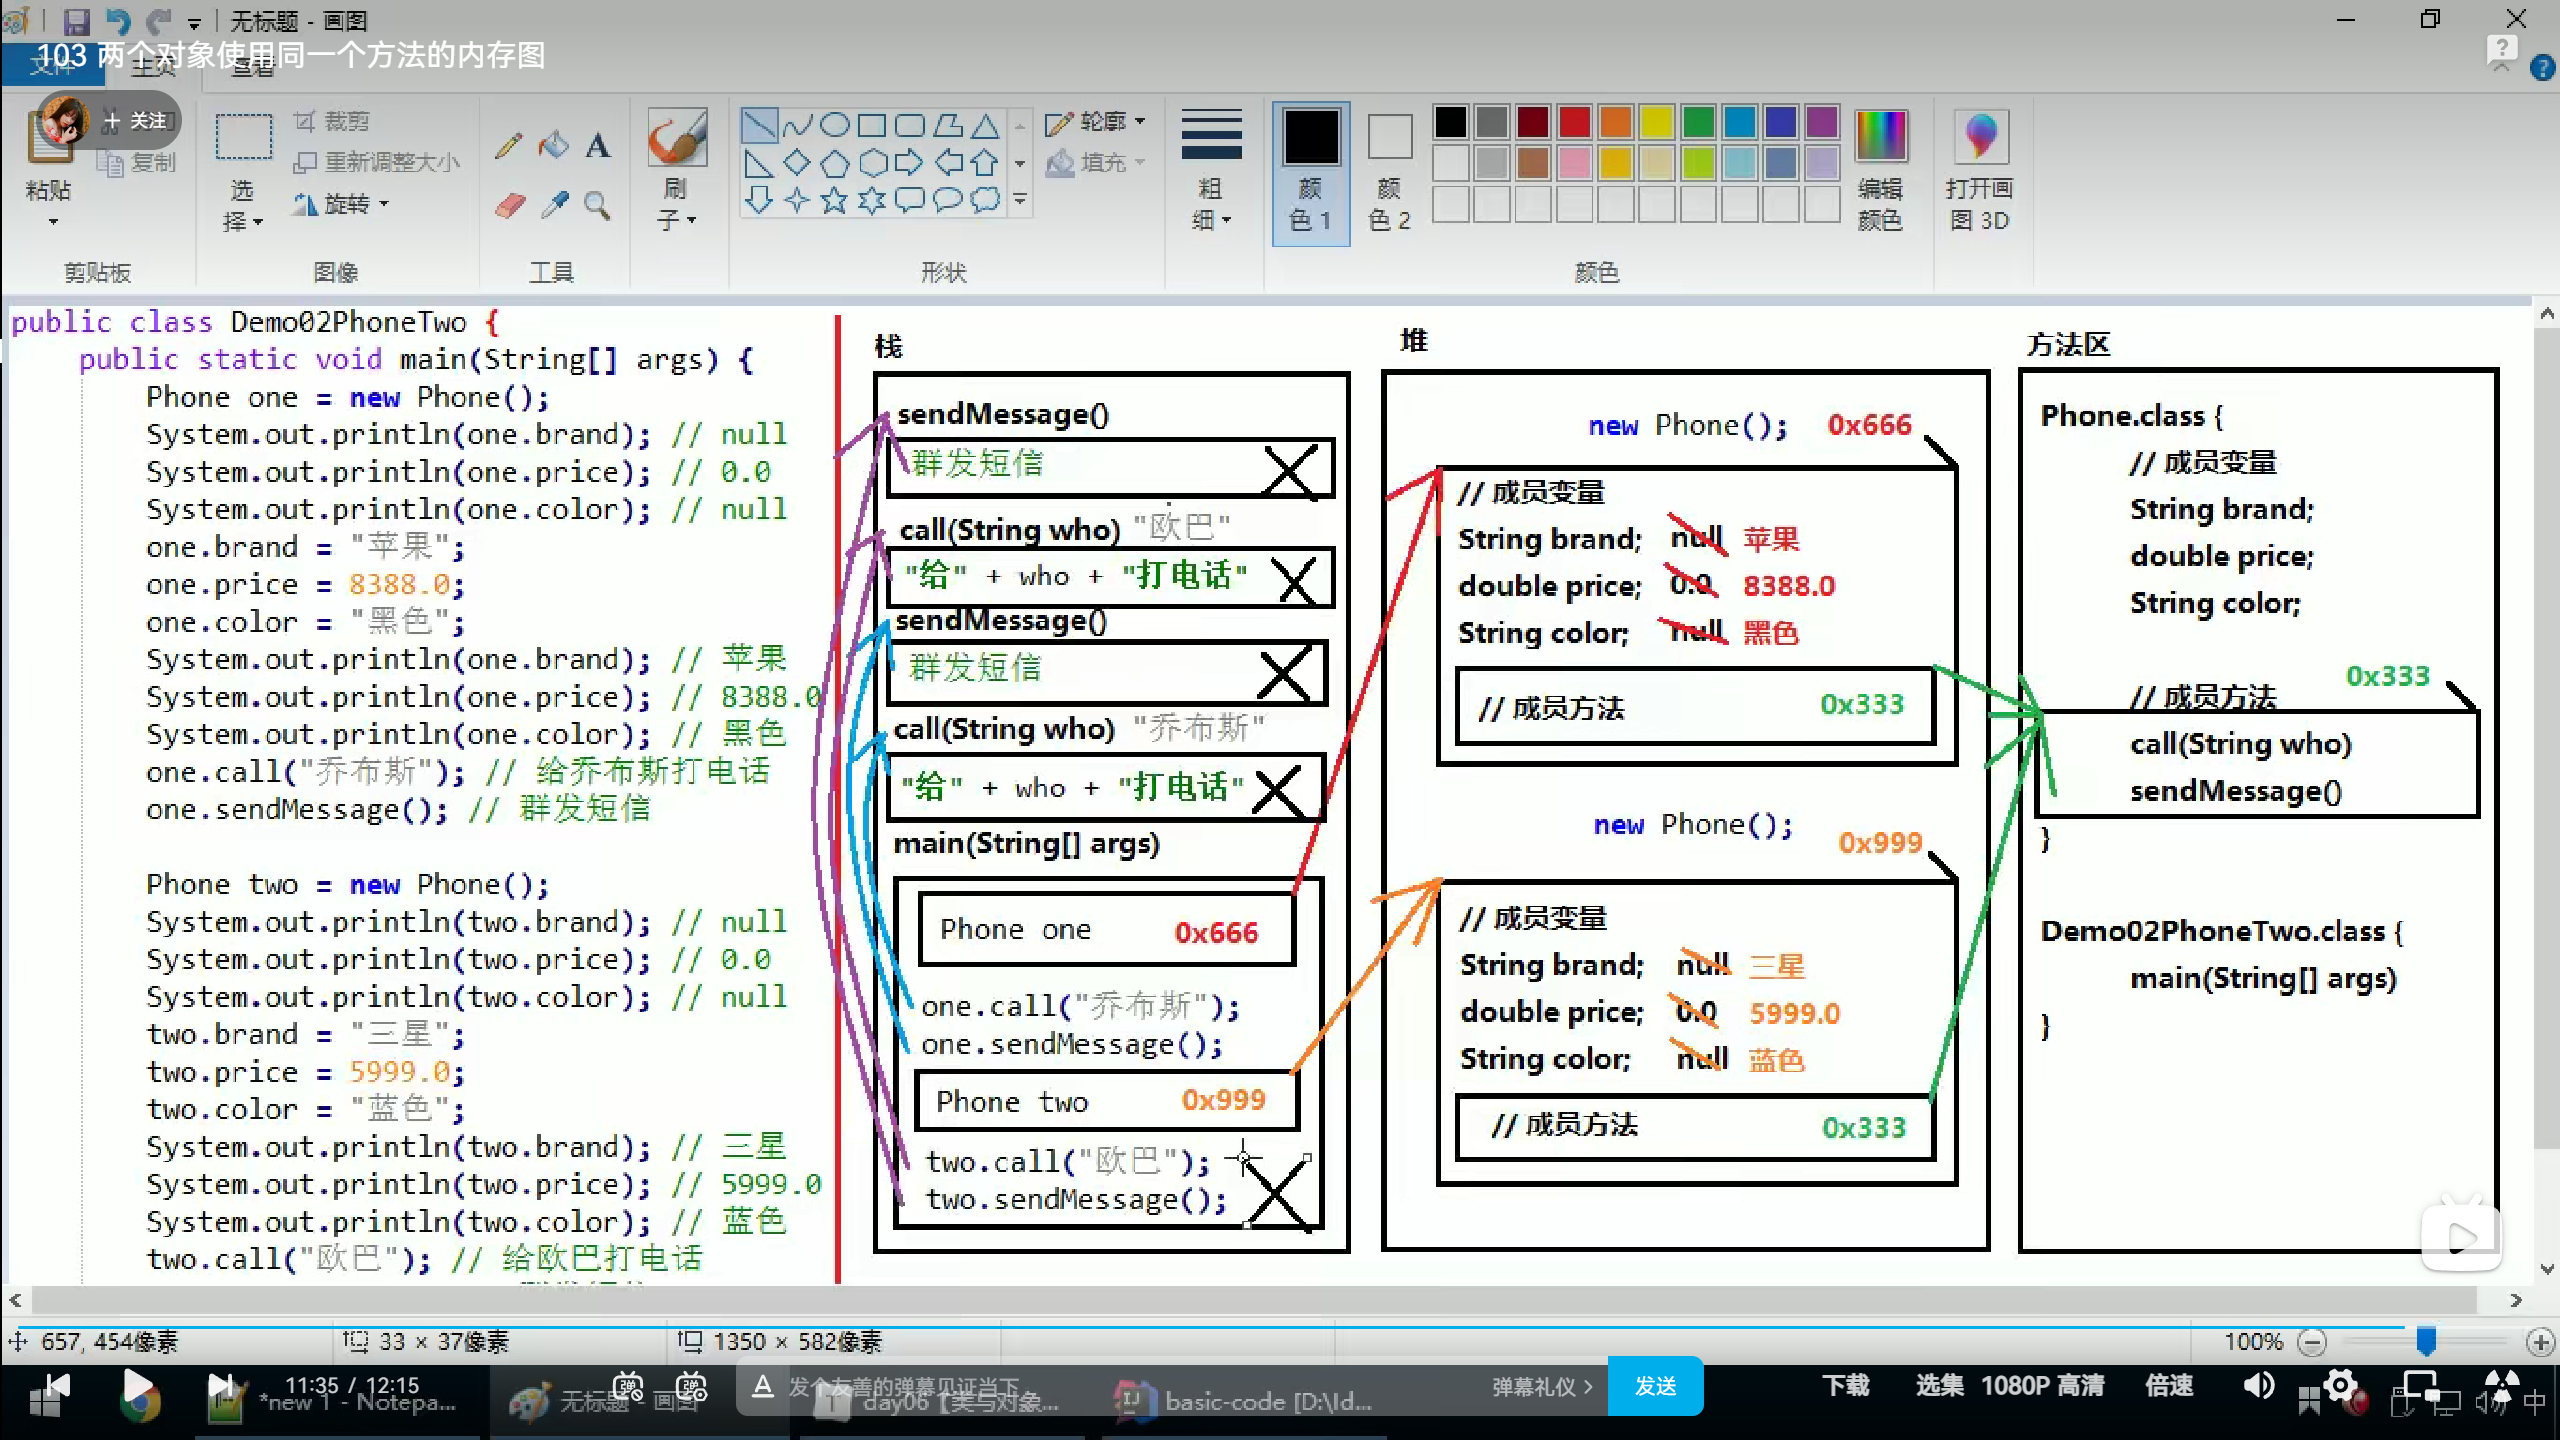Viewport: 2560px width, 1440px height.
Task: Click the blue Send danmaku button
Action: click(1655, 1386)
